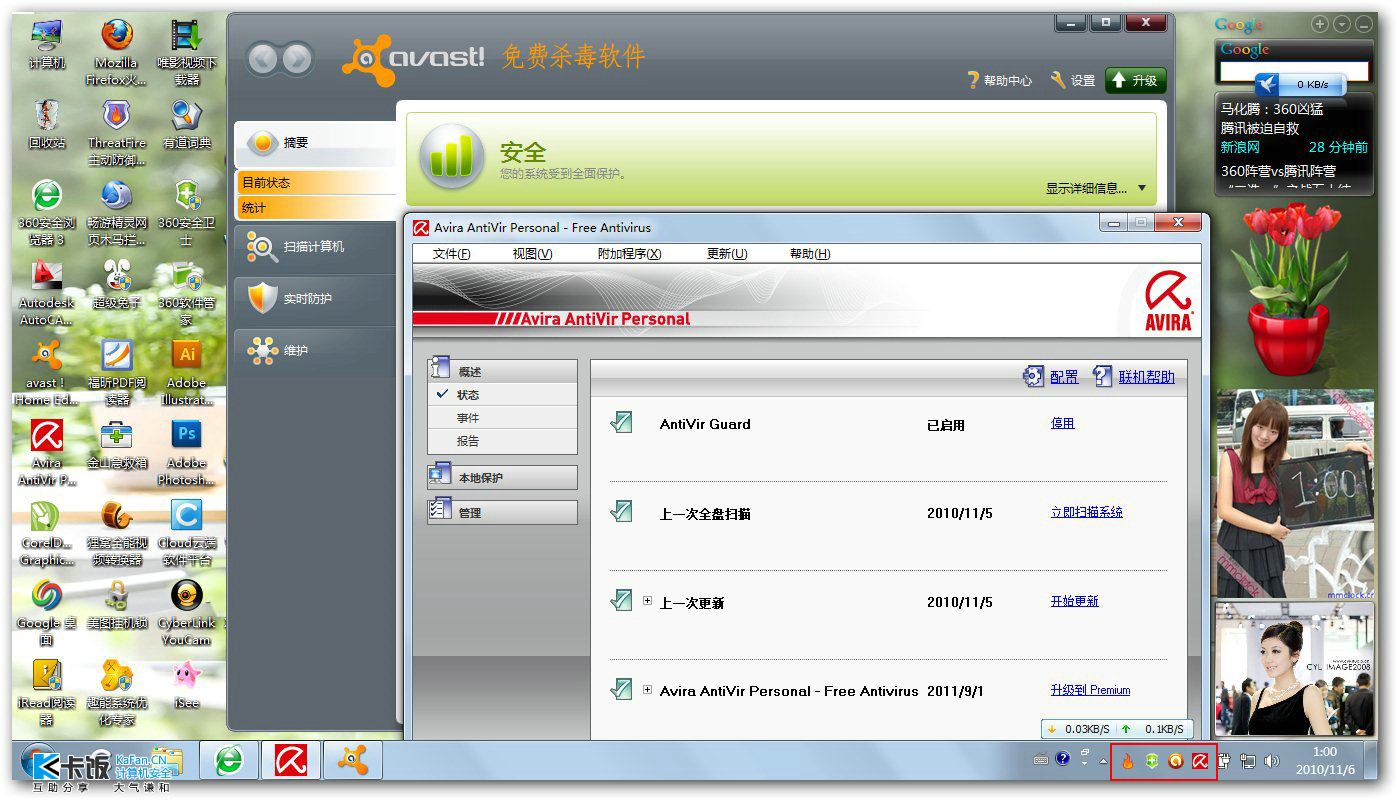Open the 视图(V) menu in Avira
This screenshot has height=800, width=1398.
coord(532,254)
